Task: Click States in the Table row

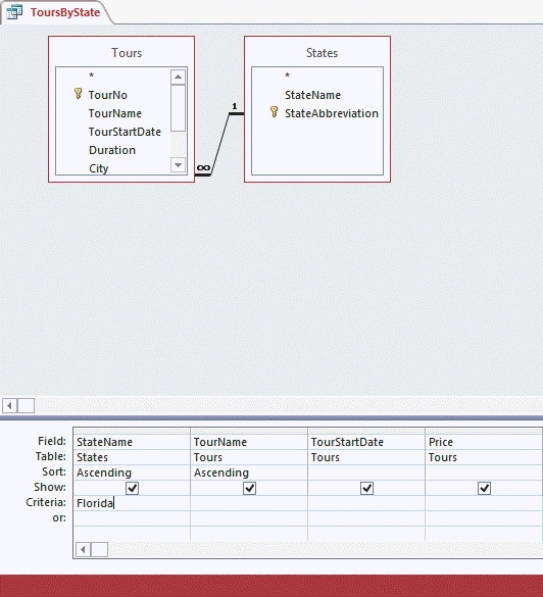Action: (132, 457)
